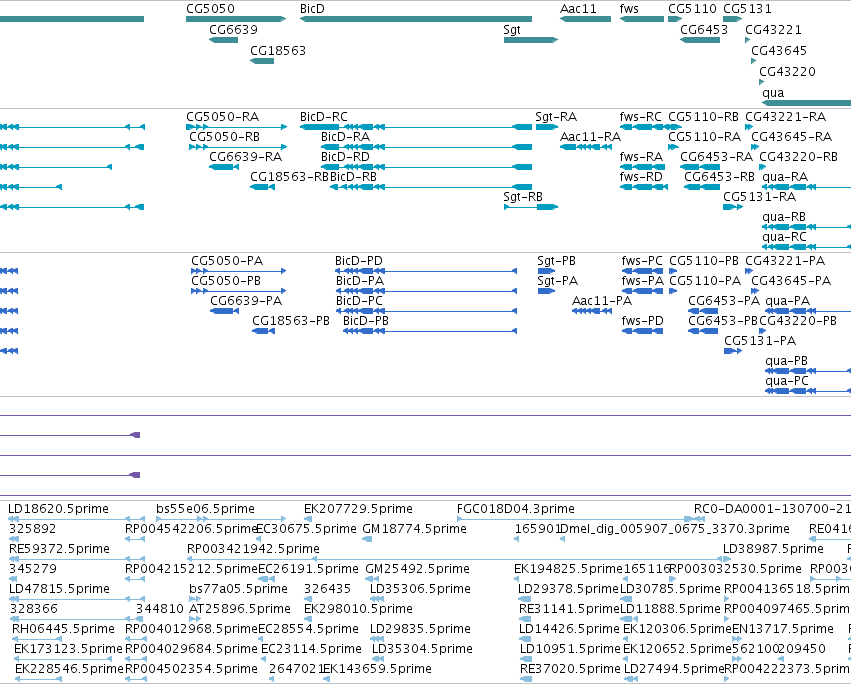Click the LD29835.5prime EST label
Image resolution: width=851 pixels, height=684 pixels.
coord(420,629)
